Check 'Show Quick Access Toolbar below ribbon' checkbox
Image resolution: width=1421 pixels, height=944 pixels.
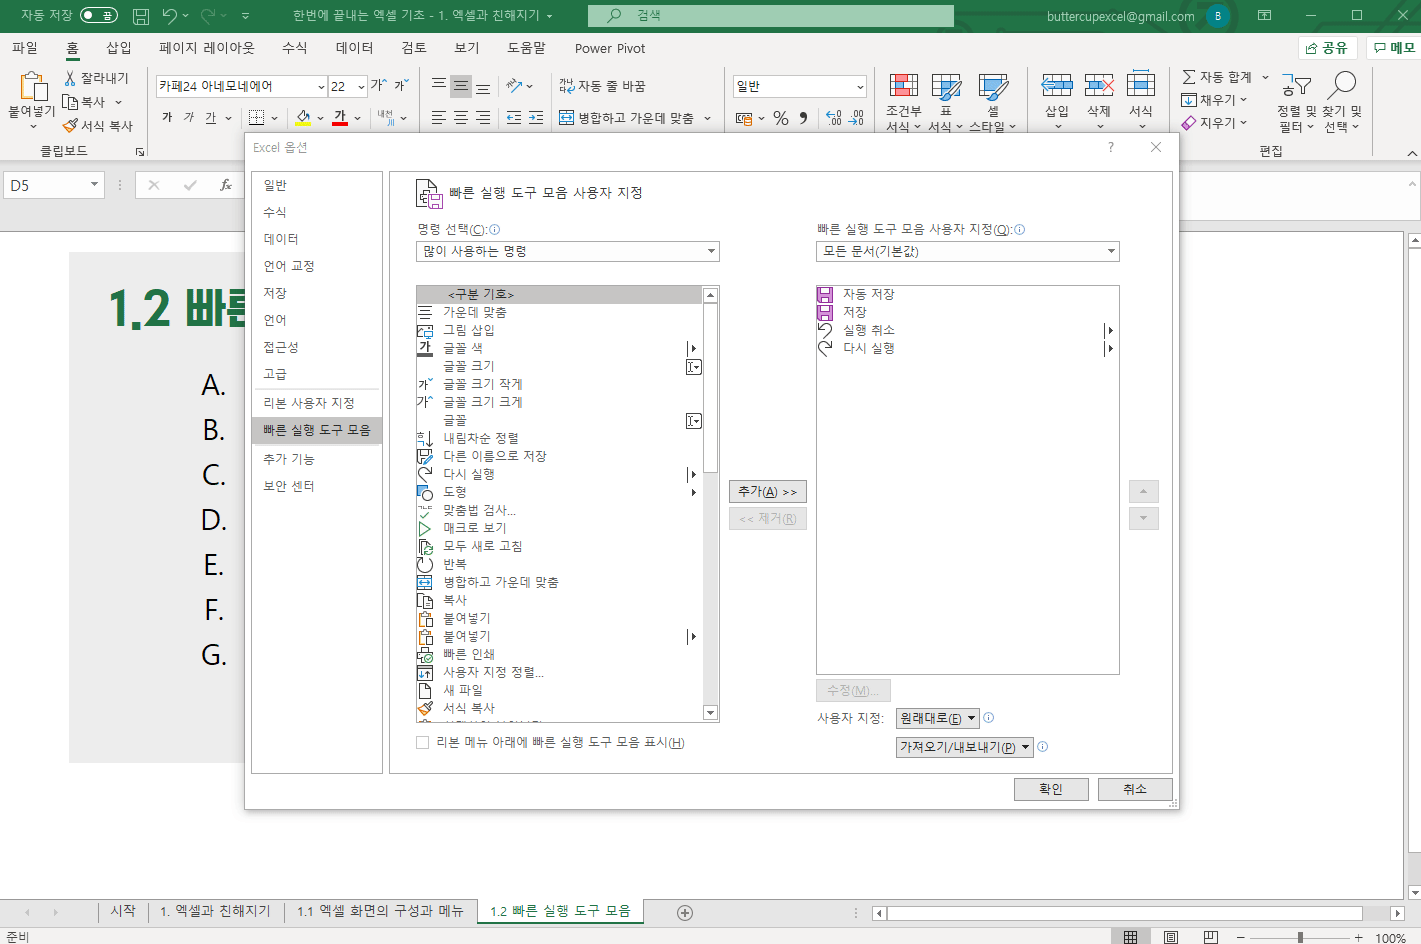422,742
